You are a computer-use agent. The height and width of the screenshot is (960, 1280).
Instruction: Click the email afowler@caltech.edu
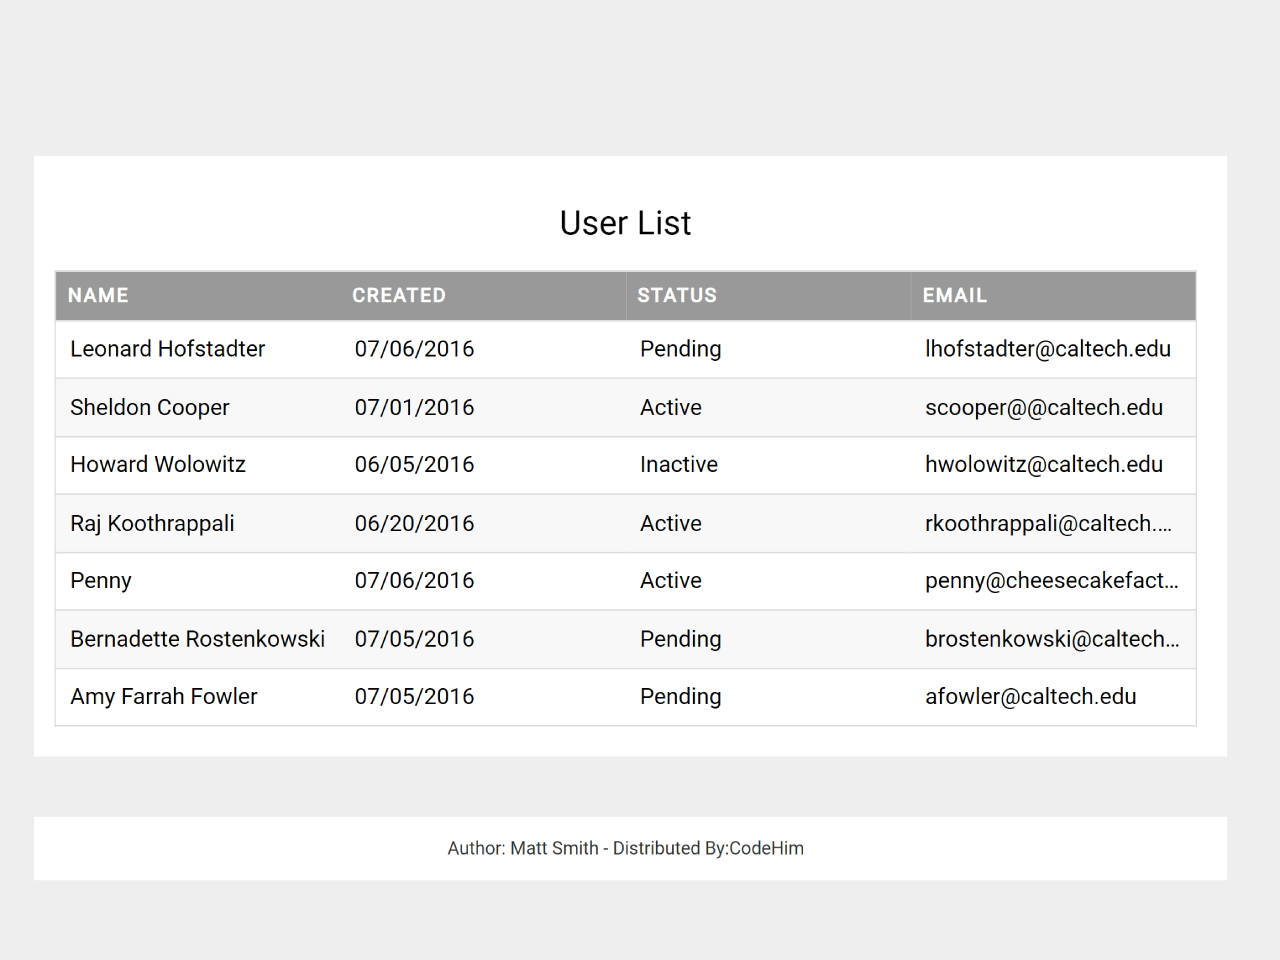1031,696
